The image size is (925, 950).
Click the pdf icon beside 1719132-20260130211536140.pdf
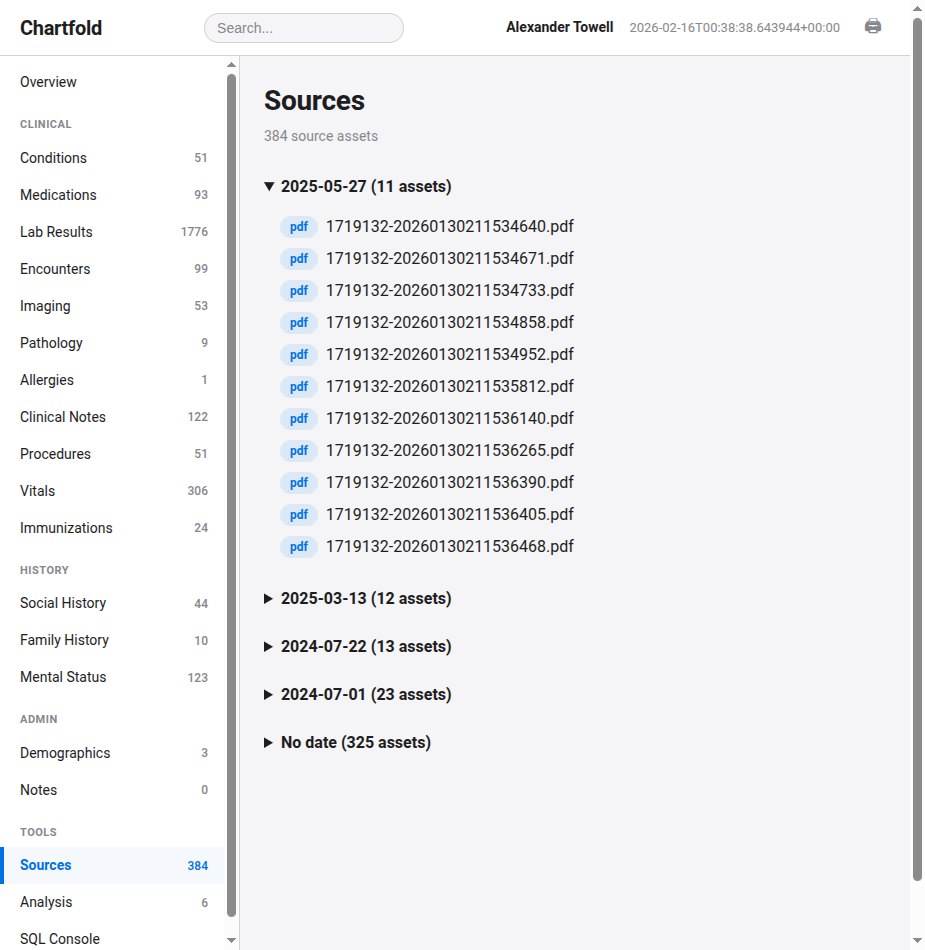(298, 418)
